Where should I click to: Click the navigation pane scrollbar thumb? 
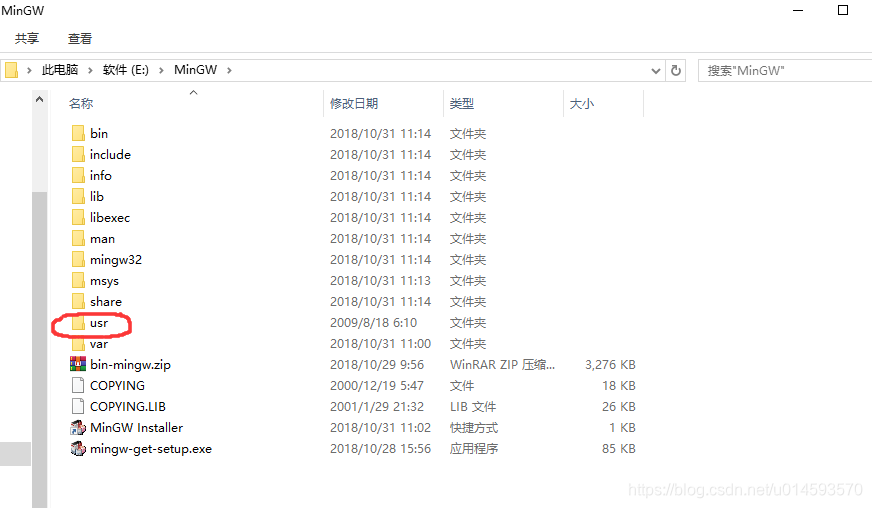tap(39, 349)
